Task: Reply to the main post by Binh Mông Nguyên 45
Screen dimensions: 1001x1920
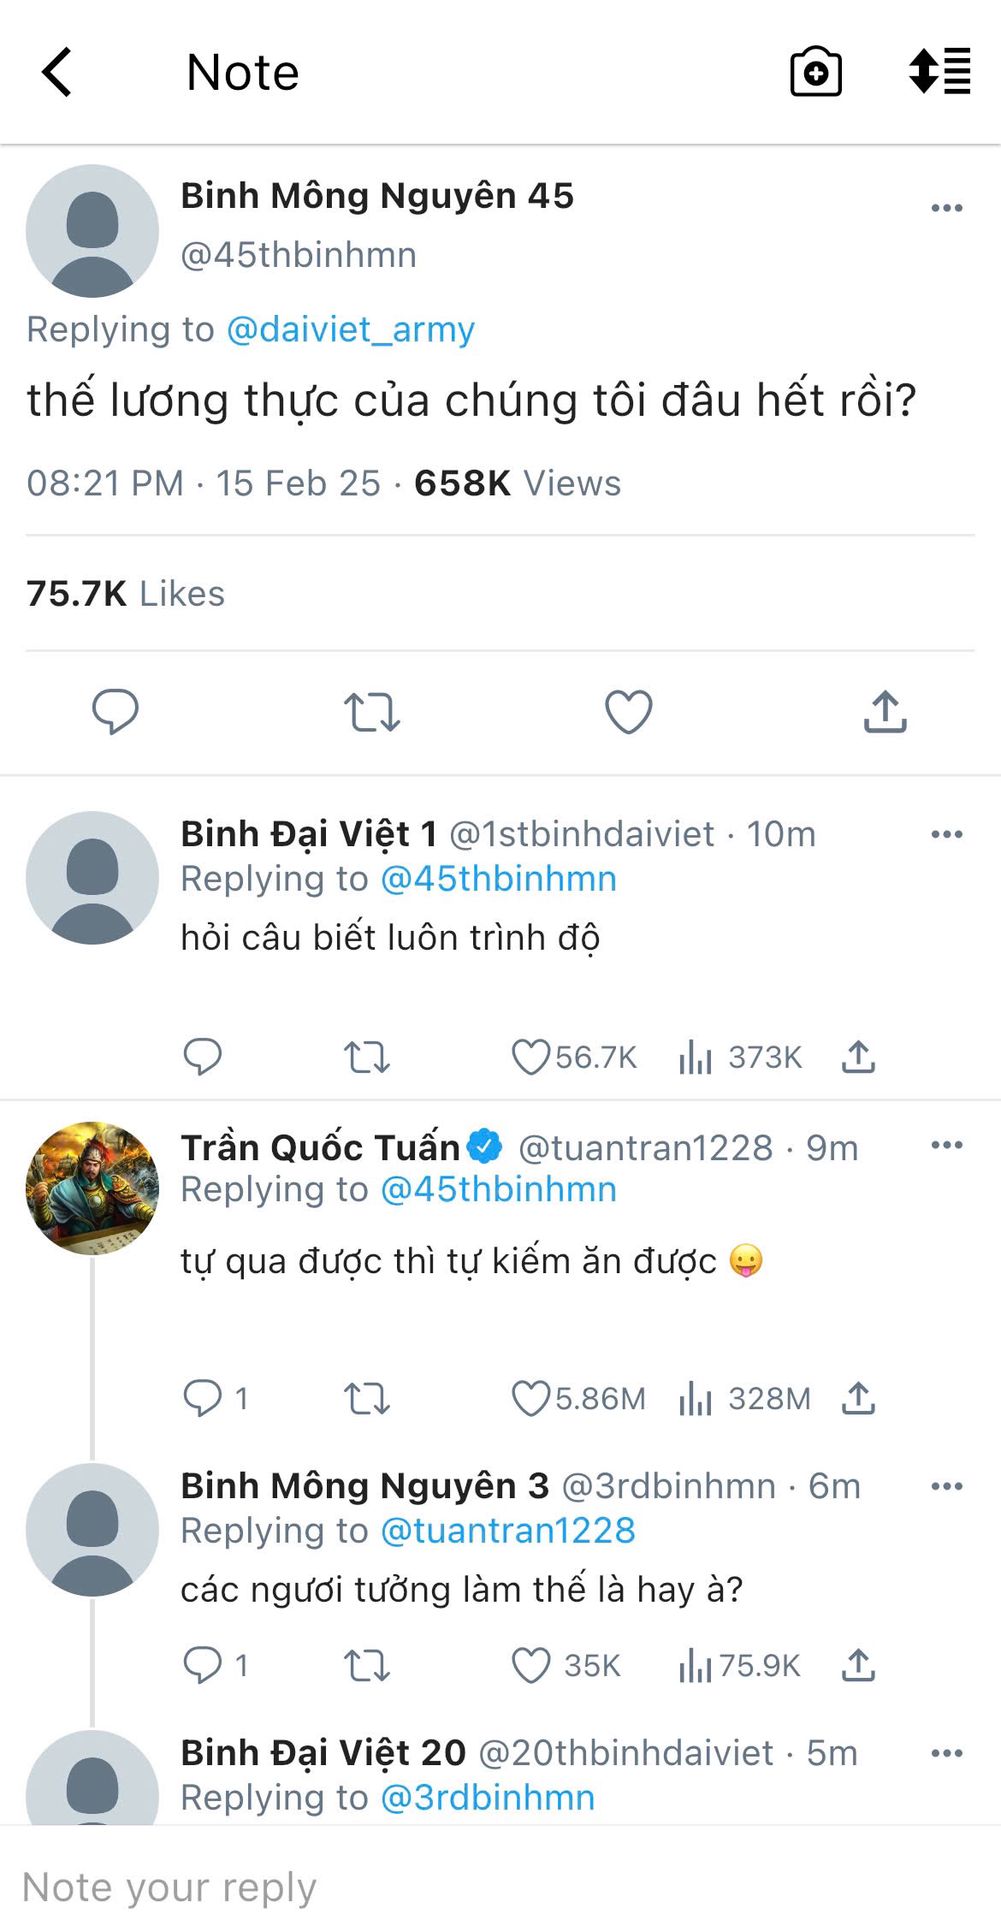Action: coord(115,712)
